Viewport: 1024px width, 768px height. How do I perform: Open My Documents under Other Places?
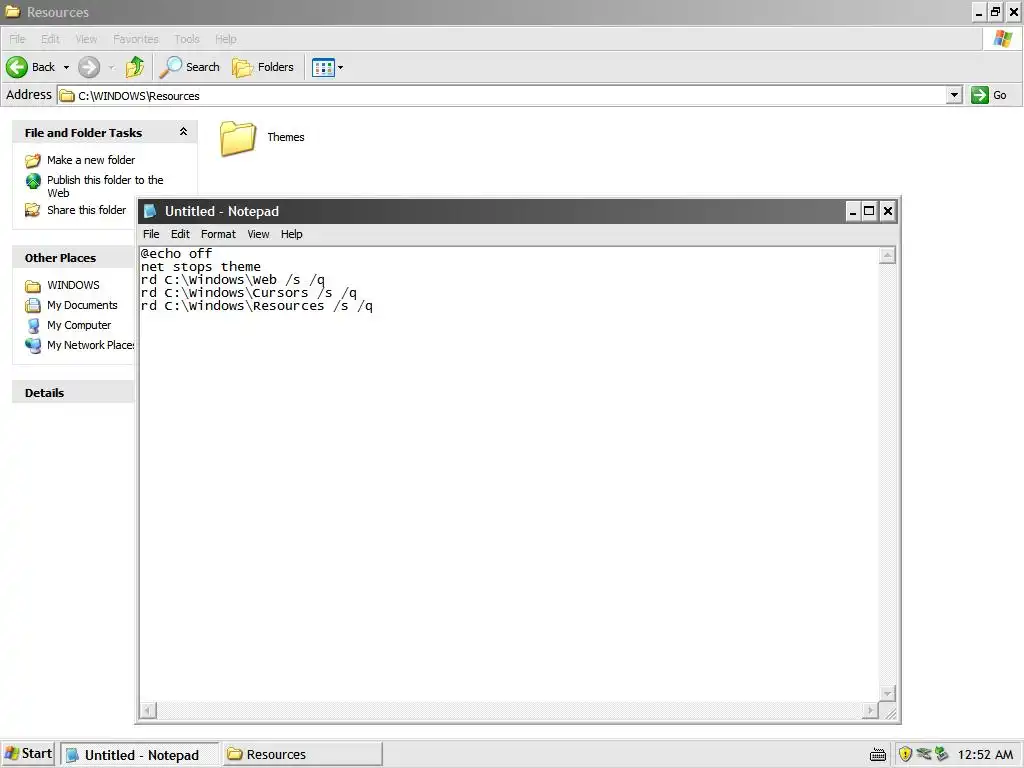coord(82,305)
